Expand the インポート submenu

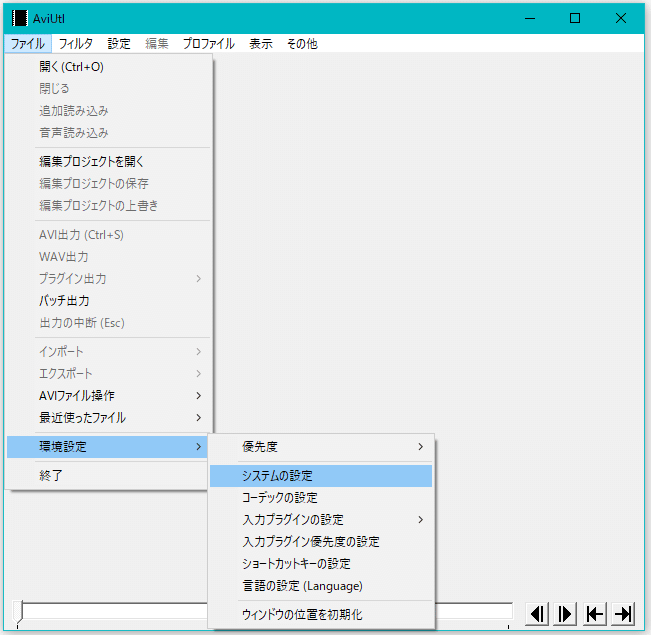108,352
